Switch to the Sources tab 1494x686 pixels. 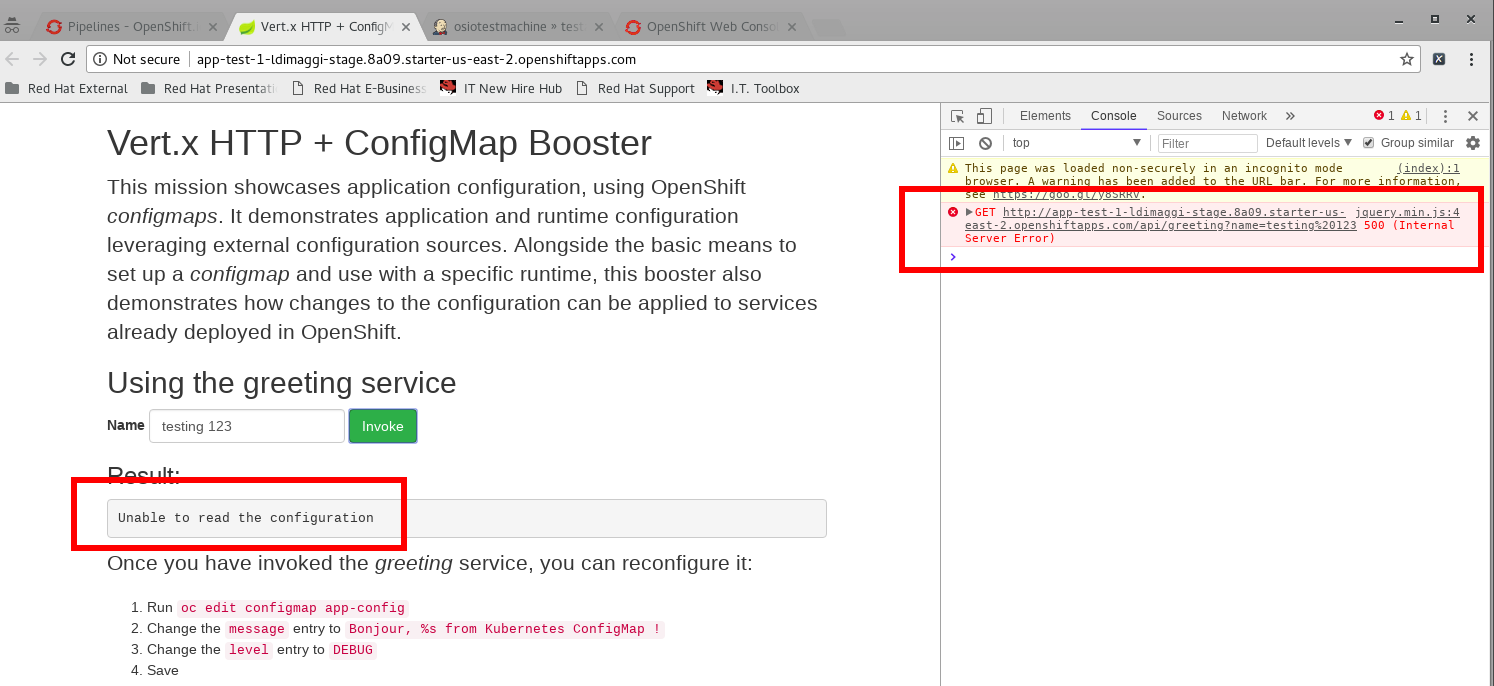(1179, 116)
